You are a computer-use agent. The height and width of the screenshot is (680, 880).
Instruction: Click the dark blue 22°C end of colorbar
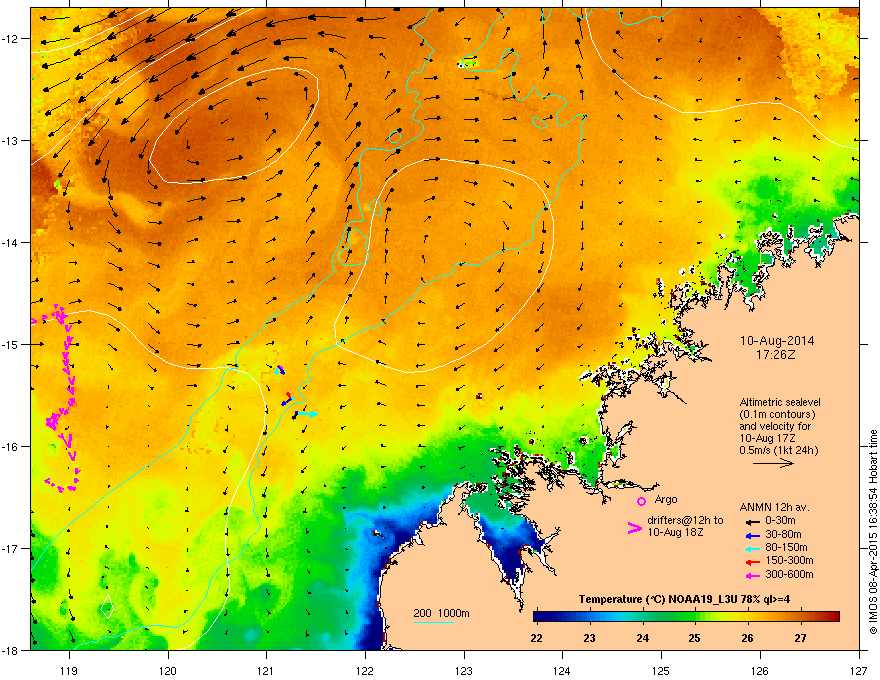(539, 617)
